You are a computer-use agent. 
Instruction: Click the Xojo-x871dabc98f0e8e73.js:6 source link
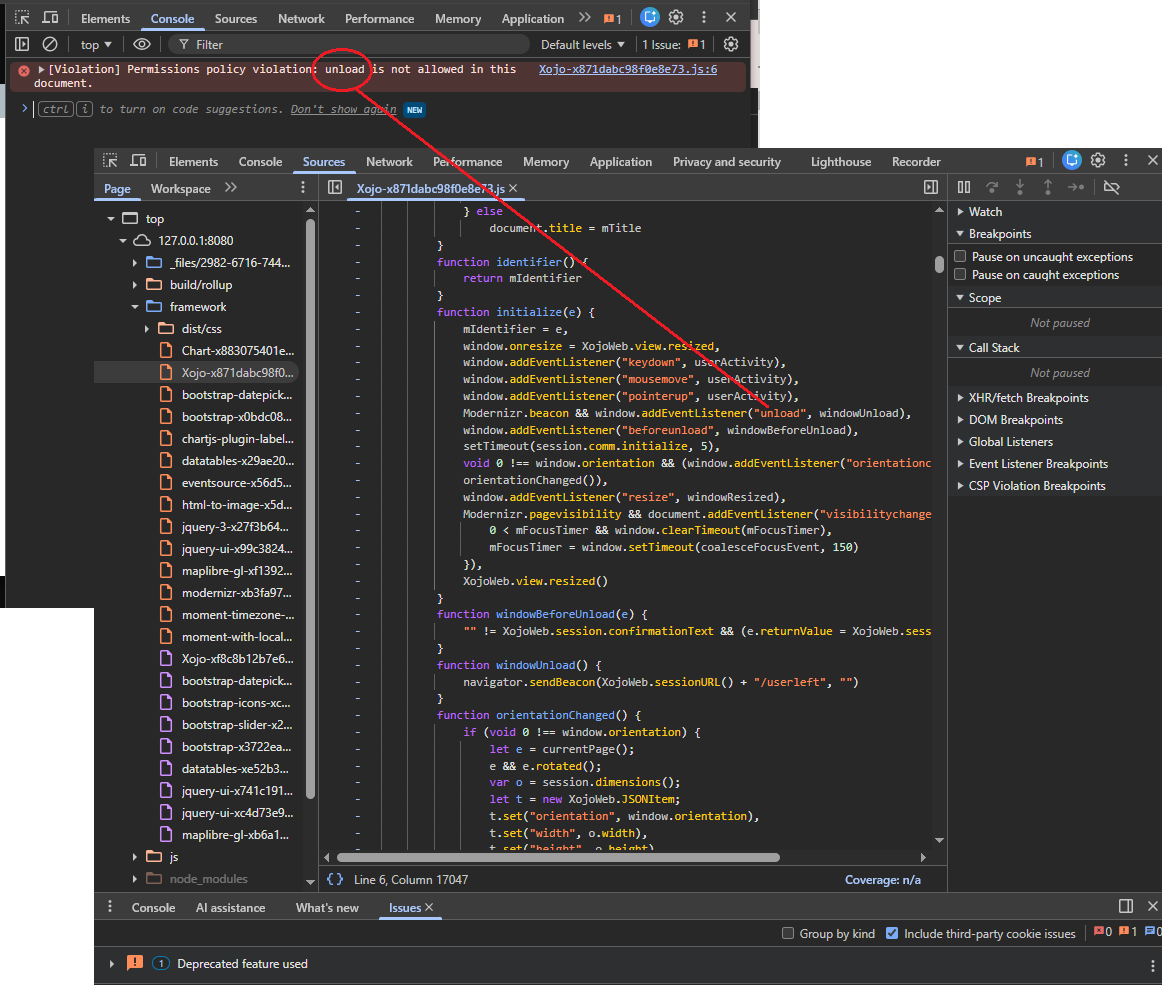[x=627, y=69]
